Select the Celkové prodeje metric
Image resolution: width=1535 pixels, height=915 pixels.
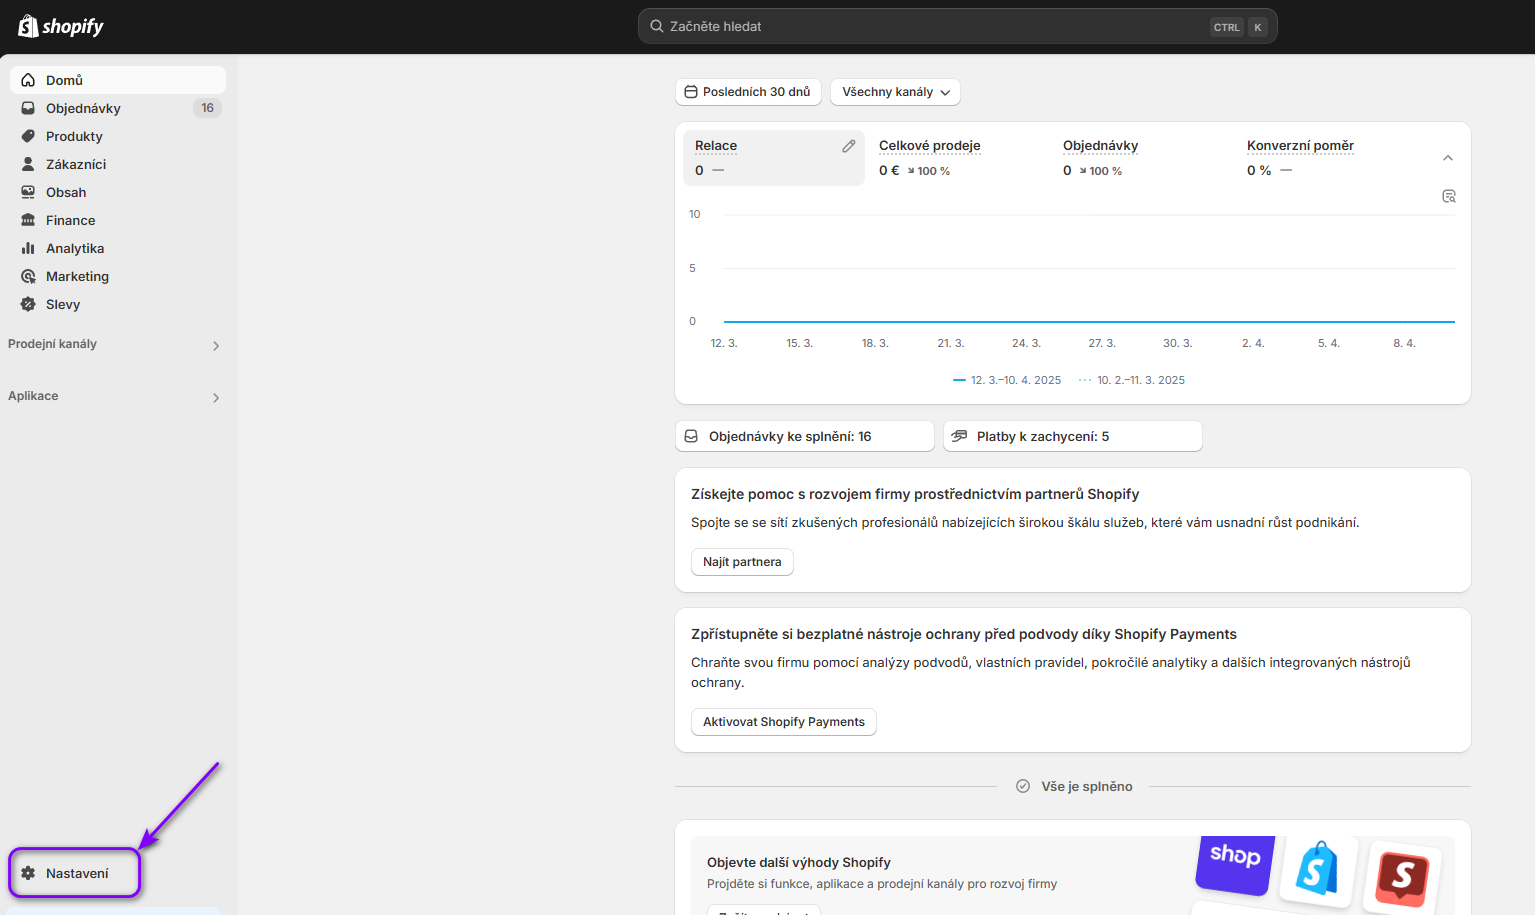tap(929, 146)
